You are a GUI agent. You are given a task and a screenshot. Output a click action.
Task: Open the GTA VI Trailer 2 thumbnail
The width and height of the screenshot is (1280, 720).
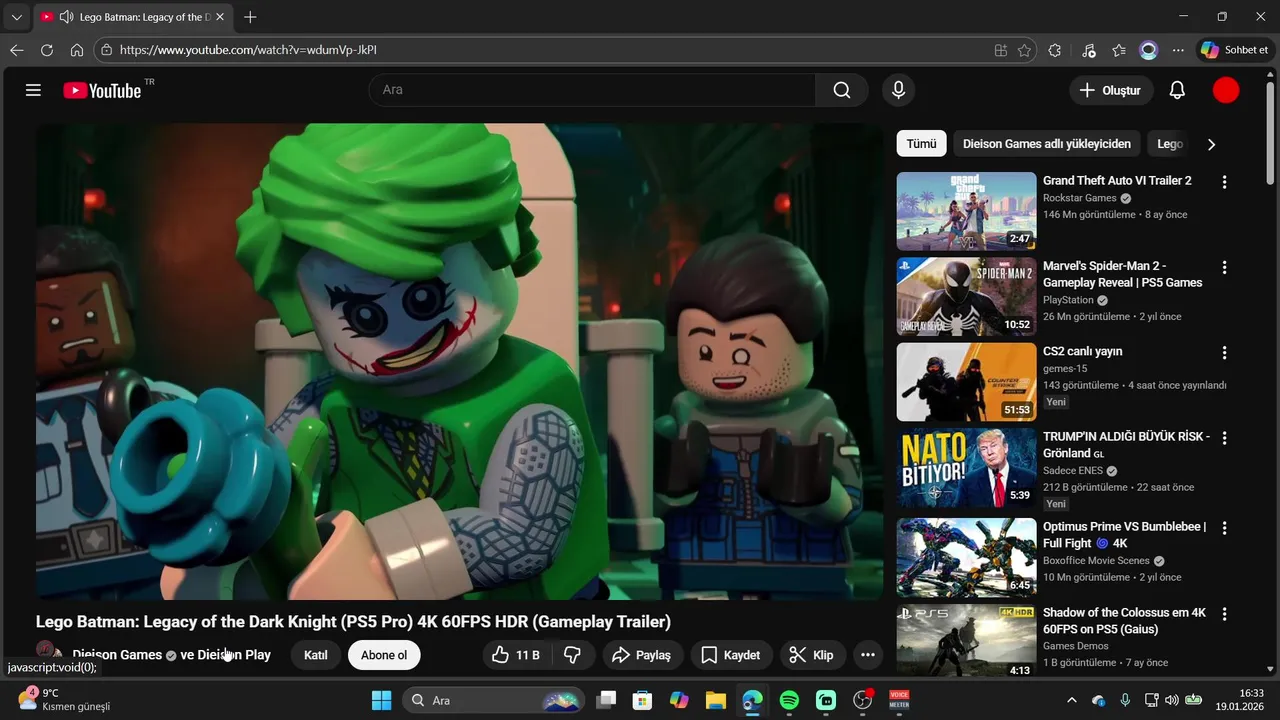click(966, 211)
